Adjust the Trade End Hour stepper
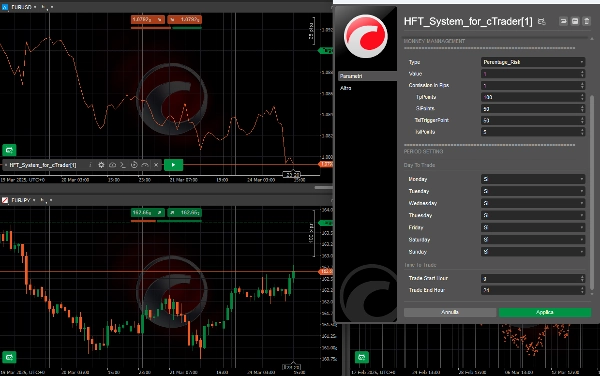The height and width of the screenshot is (376, 600). pos(582,290)
